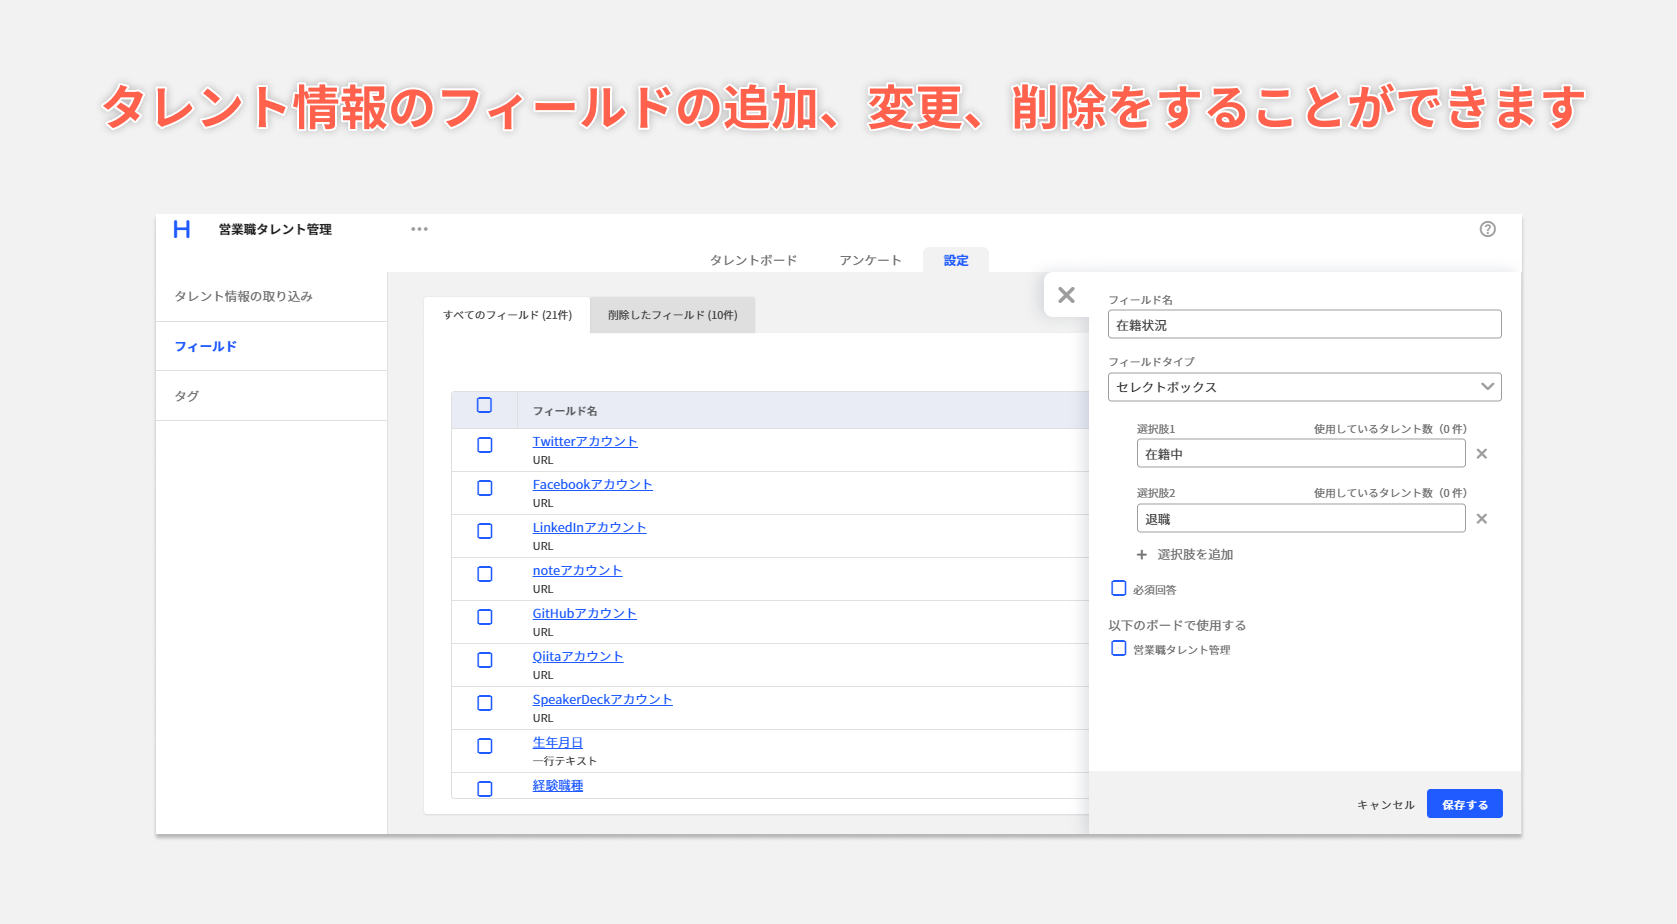Open the 生年月日 field link
The width and height of the screenshot is (1677, 924).
pyautogui.click(x=557, y=742)
